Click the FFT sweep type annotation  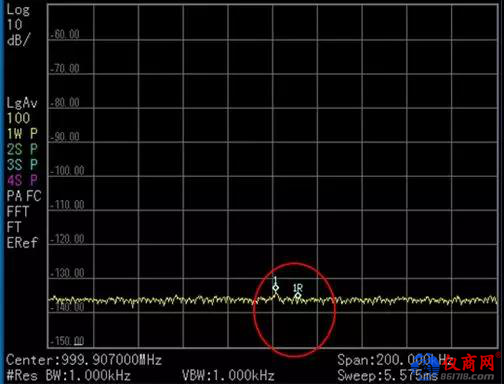coord(18,212)
